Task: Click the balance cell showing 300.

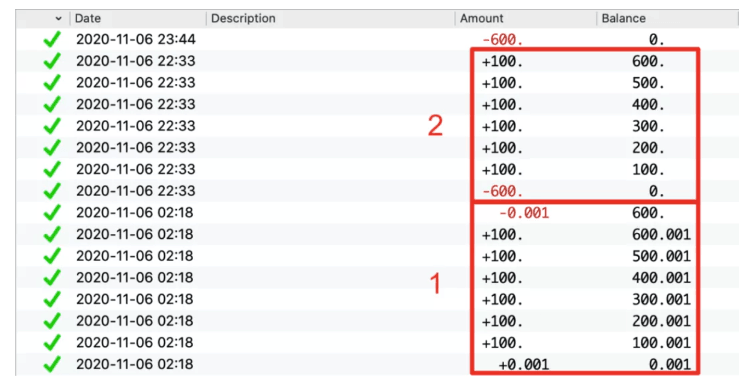Action: (x=648, y=126)
